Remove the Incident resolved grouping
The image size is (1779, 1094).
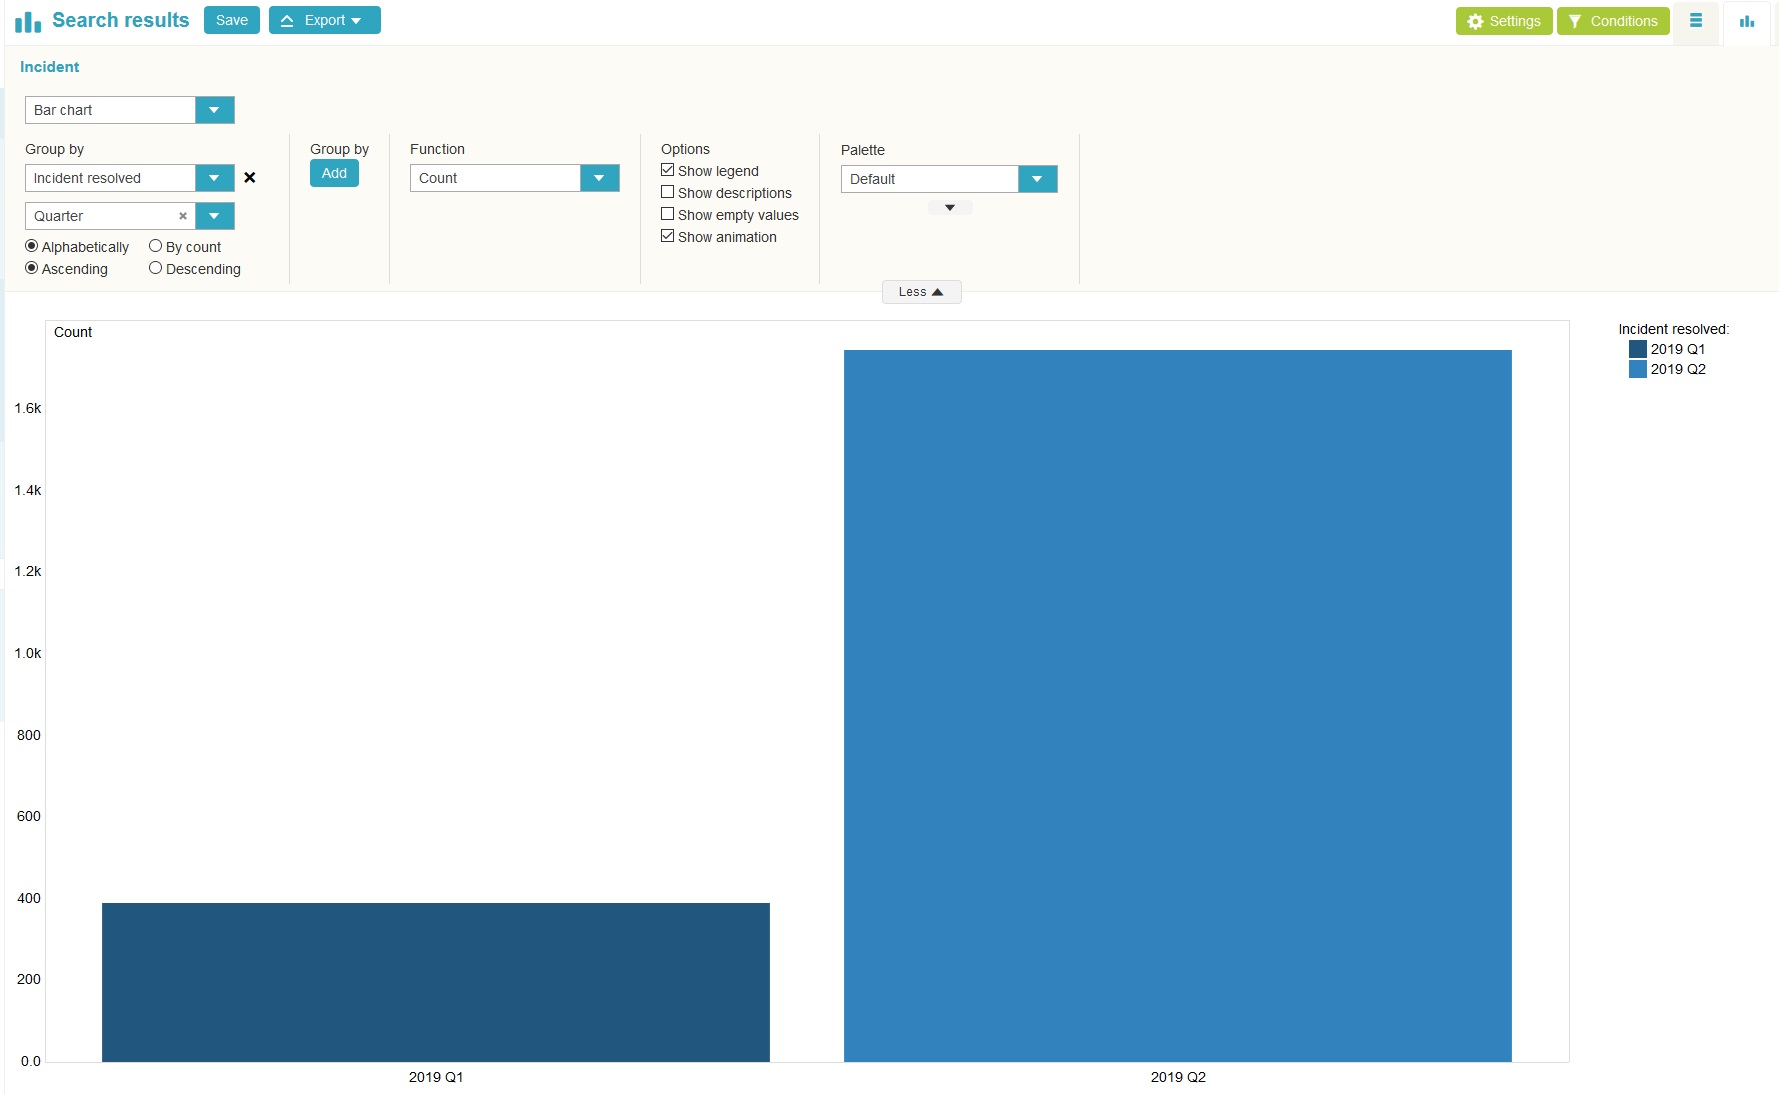[250, 178]
